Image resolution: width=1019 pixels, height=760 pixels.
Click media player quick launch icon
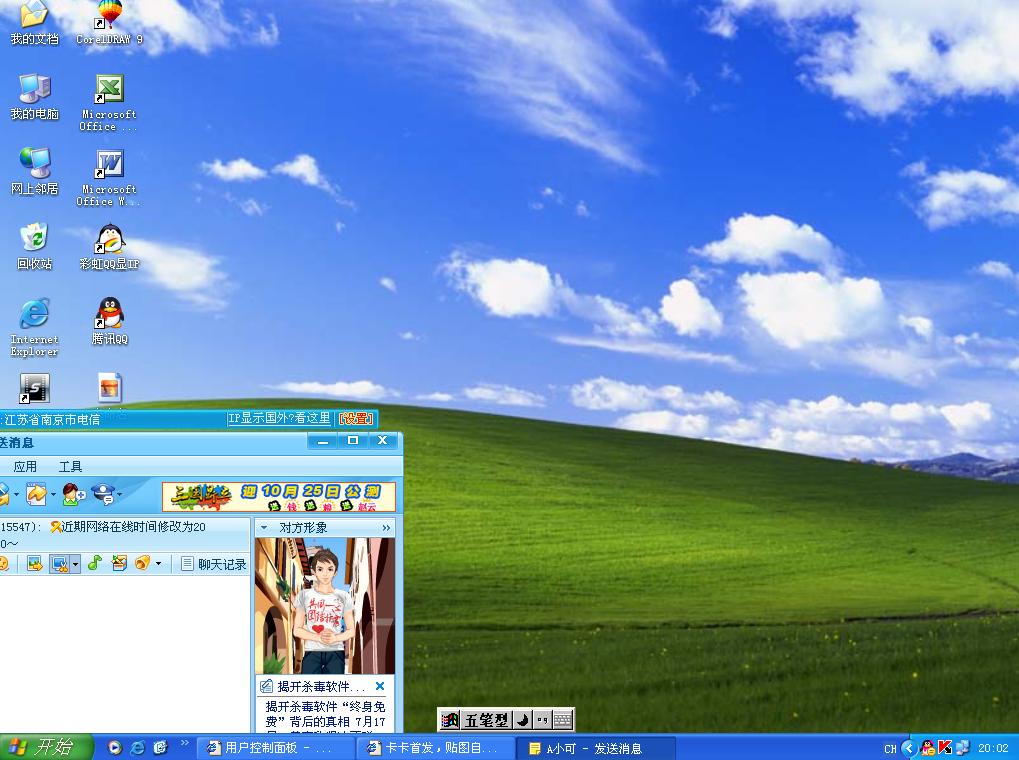point(115,748)
